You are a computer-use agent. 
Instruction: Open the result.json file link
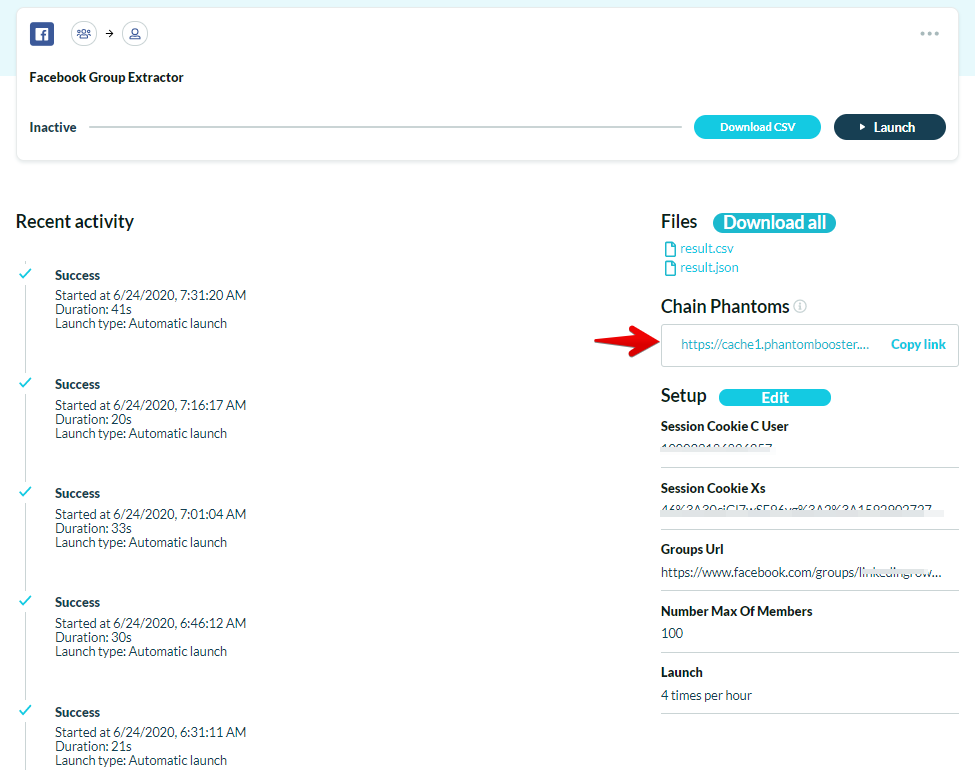pyautogui.click(x=709, y=268)
